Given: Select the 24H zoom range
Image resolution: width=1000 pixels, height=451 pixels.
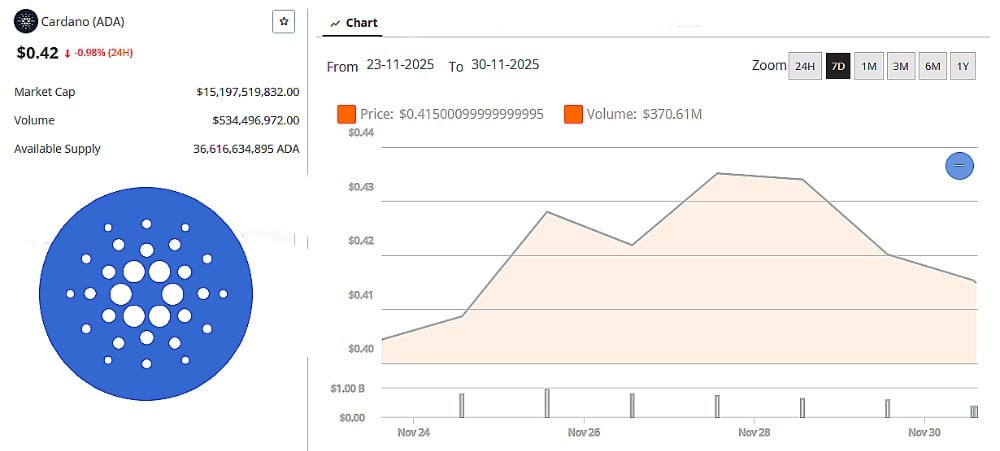Looking at the screenshot, I should coord(804,66).
